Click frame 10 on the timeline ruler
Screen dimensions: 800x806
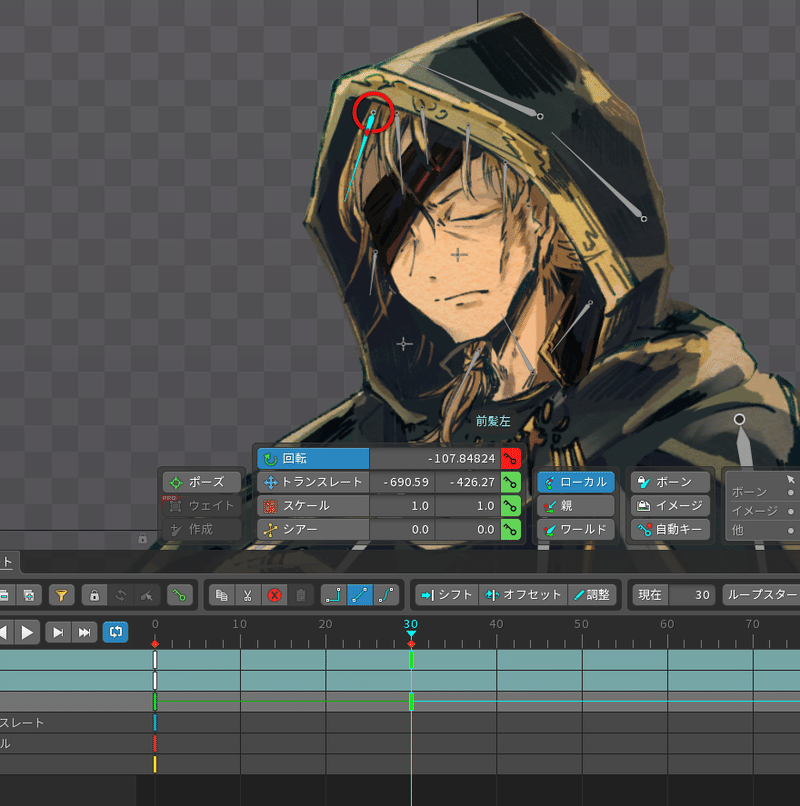pyautogui.click(x=240, y=624)
